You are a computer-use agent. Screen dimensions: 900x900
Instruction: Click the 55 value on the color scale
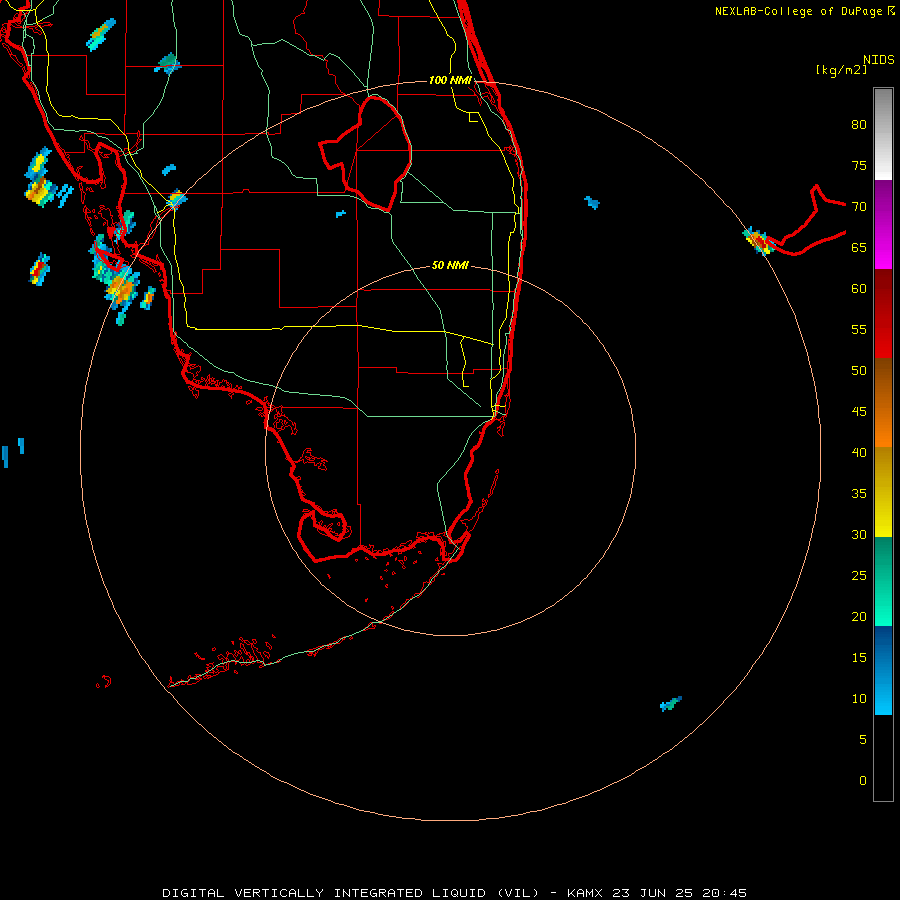pyautogui.click(x=859, y=329)
